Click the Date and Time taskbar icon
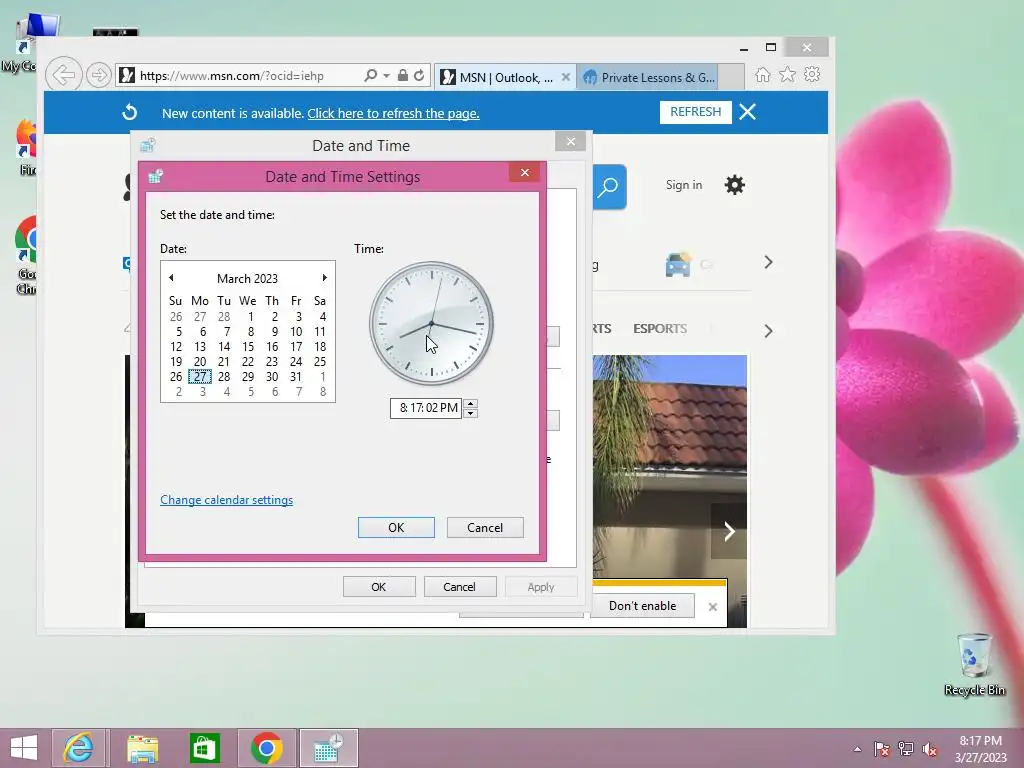The image size is (1024, 768). tap(328, 748)
